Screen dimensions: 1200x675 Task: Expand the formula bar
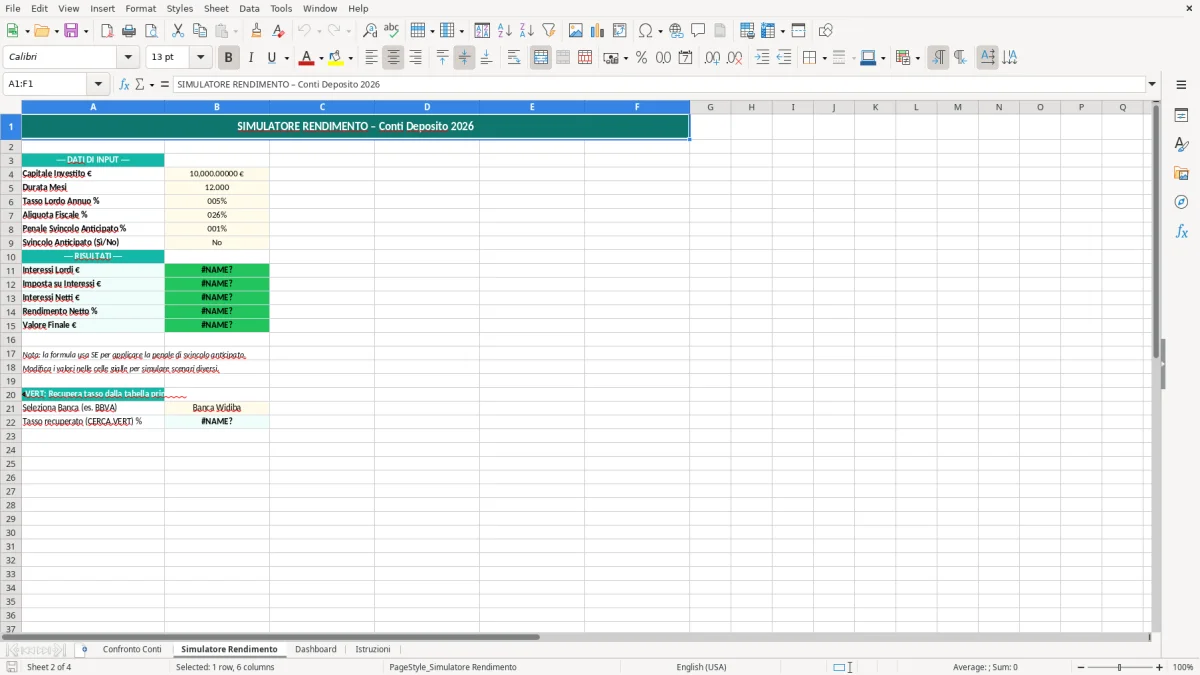1152,84
